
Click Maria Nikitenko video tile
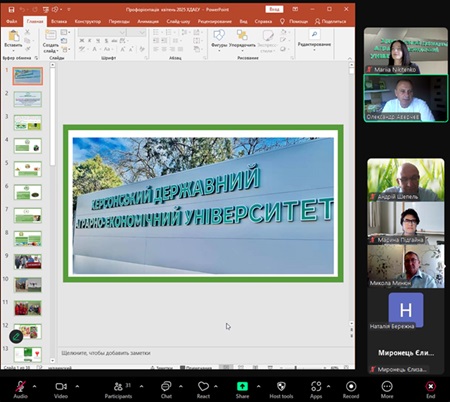point(406,51)
